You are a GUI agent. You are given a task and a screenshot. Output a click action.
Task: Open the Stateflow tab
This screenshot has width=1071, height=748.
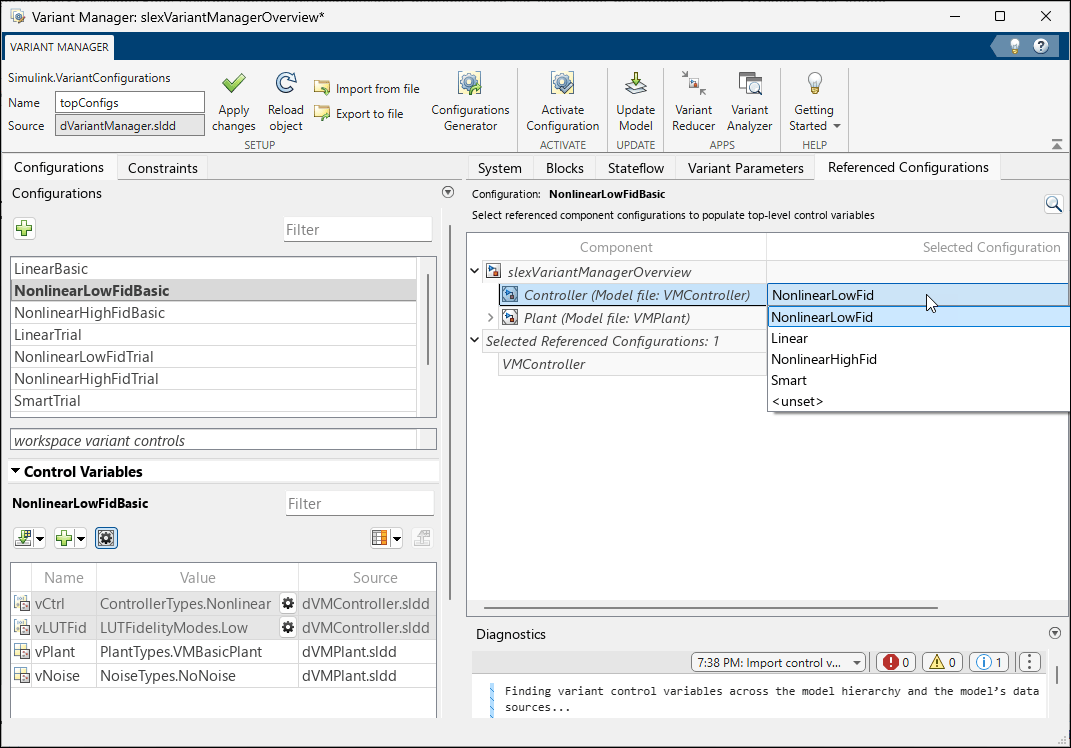tap(636, 168)
